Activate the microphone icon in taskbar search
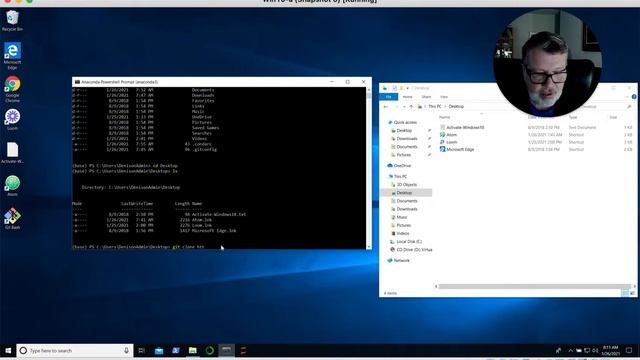The width and height of the screenshot is (640, 360). [126, 351]
